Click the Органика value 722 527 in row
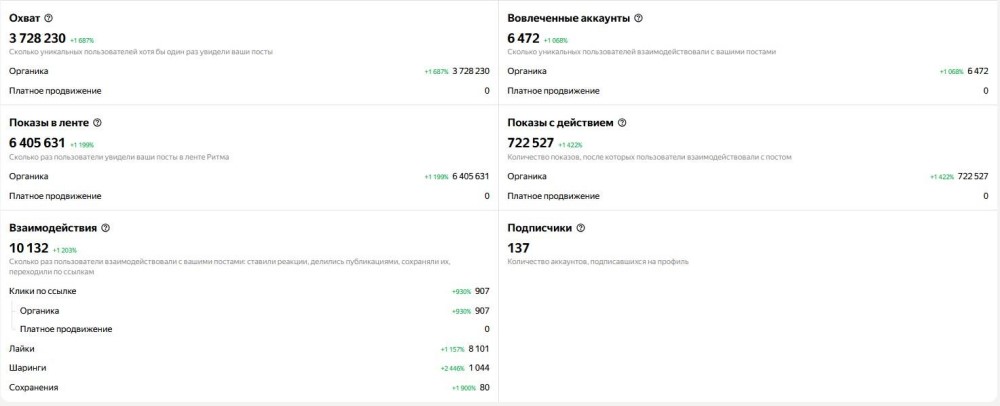The width and height of the screenshot is (1000, 406). pos(973,177)
